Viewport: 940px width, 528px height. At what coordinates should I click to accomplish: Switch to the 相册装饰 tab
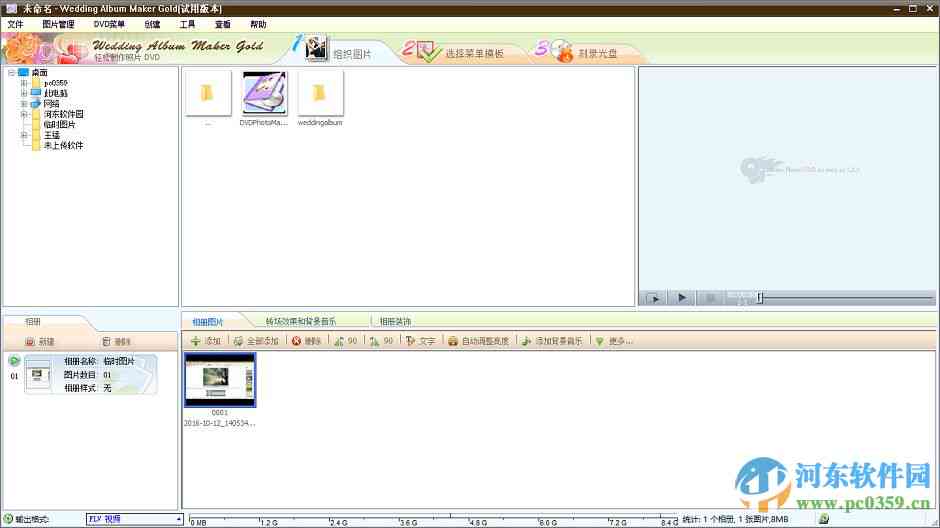(x=396, y=322)
